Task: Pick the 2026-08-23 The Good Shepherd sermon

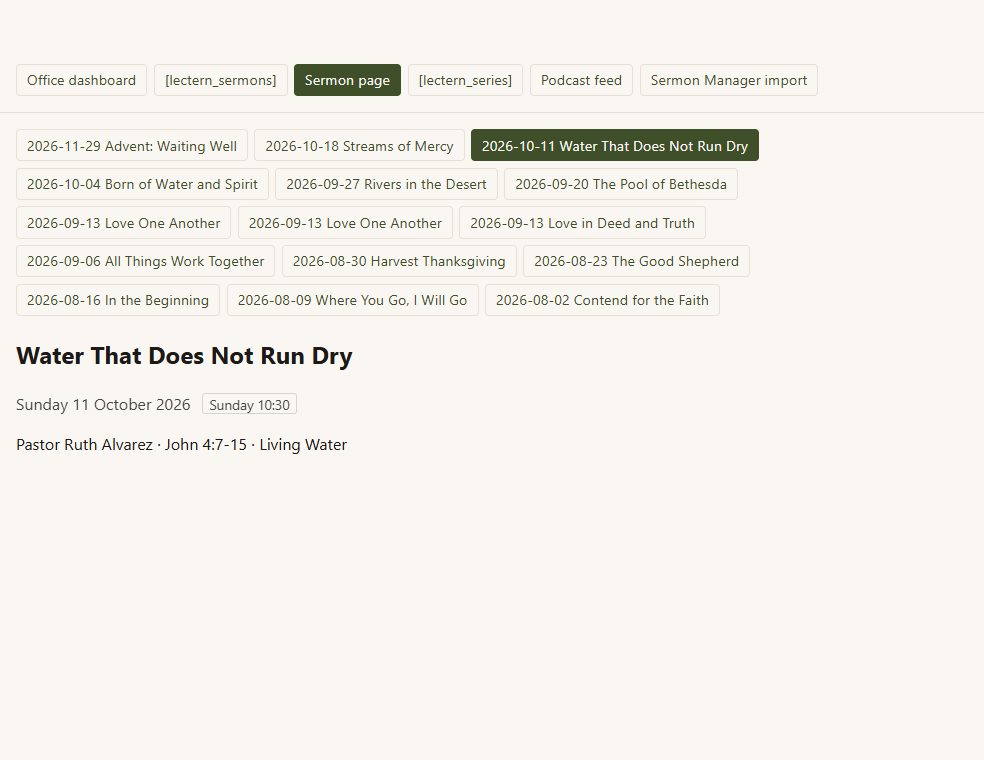Action: coord(636,261)
